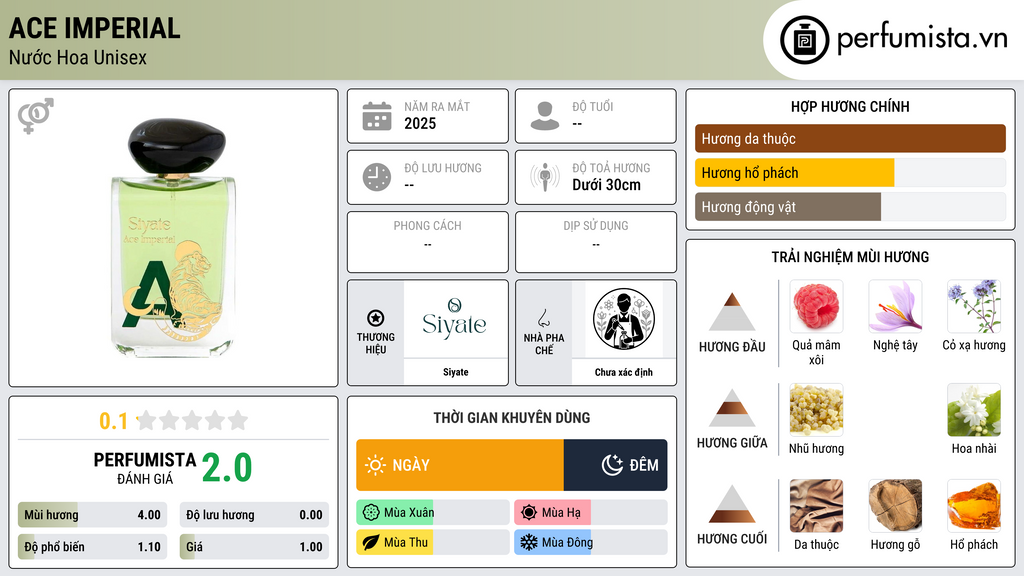This screenshot has width=1024, height=576.
Task: Click the star rating icons next to 0.1
Action: pos(192,420)
